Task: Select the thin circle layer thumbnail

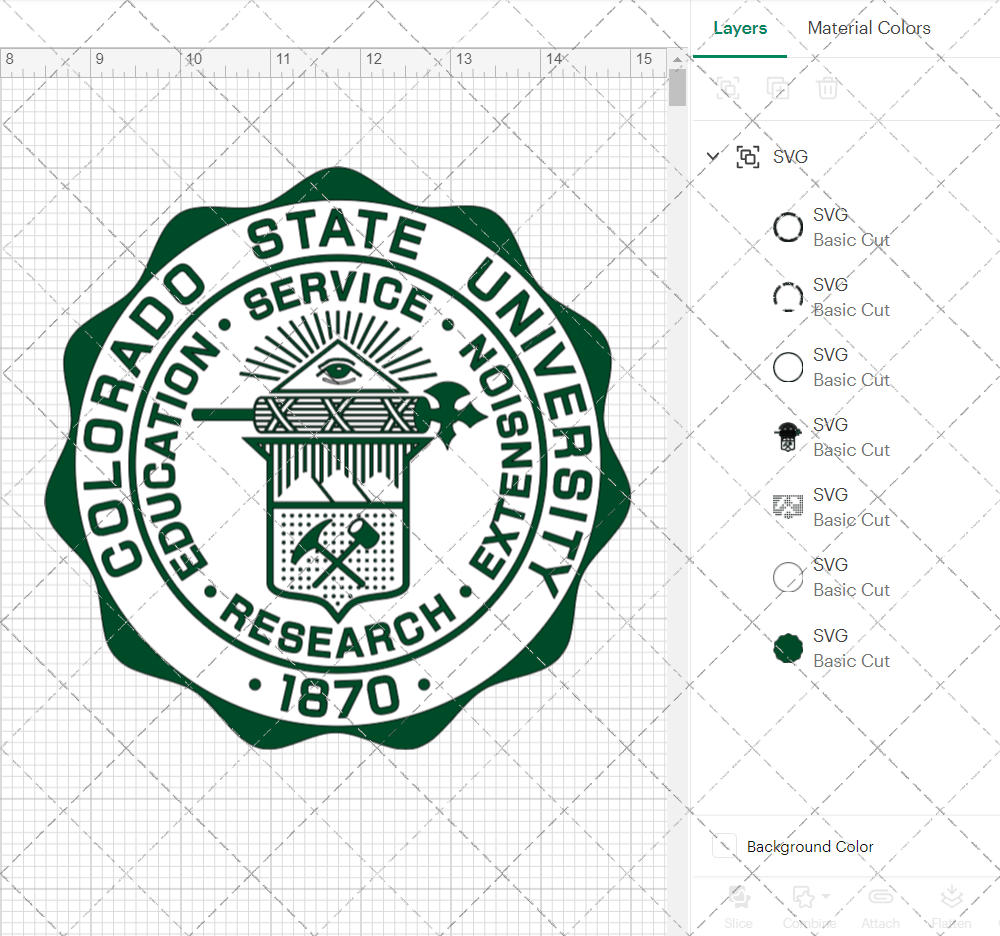Action: coord(788,367)
